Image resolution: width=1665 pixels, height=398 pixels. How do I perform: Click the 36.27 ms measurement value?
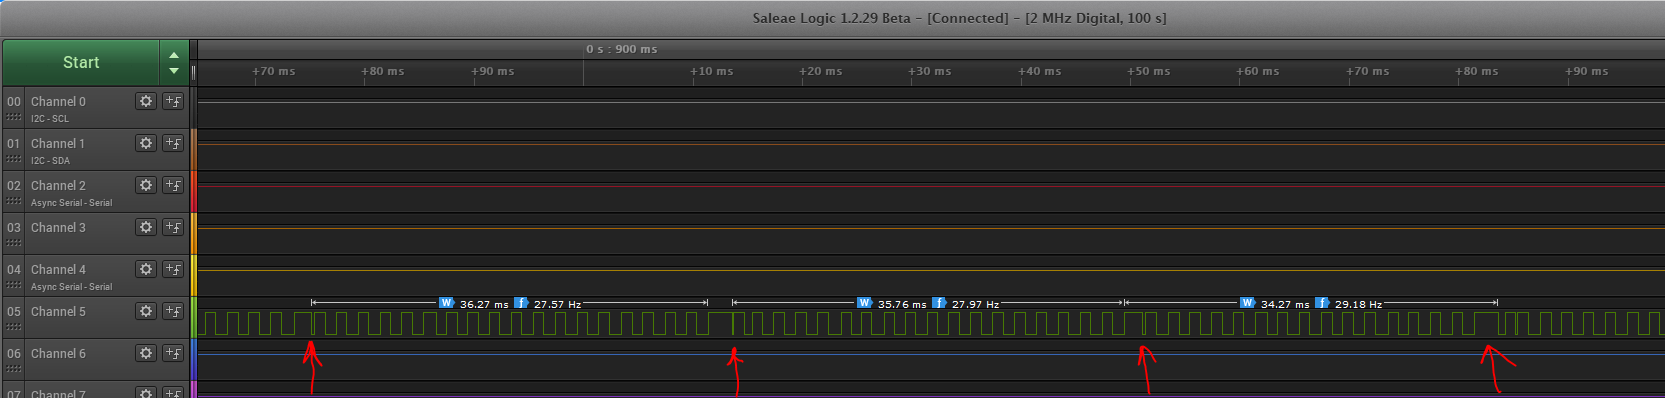tap(484, 304)
